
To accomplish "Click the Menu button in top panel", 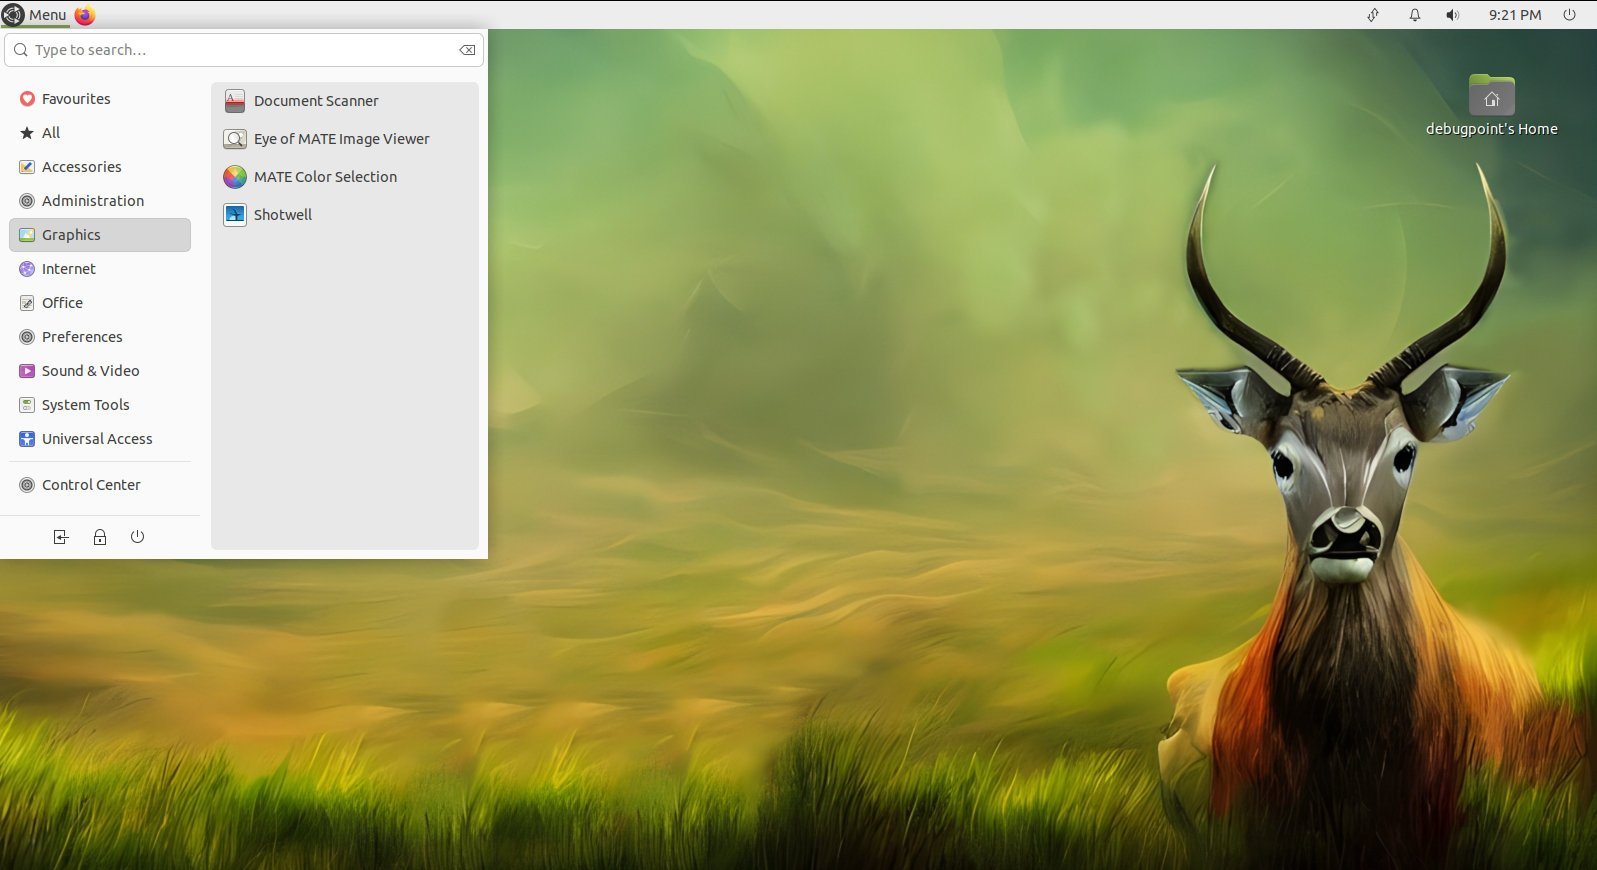I will tap(35, 15).
